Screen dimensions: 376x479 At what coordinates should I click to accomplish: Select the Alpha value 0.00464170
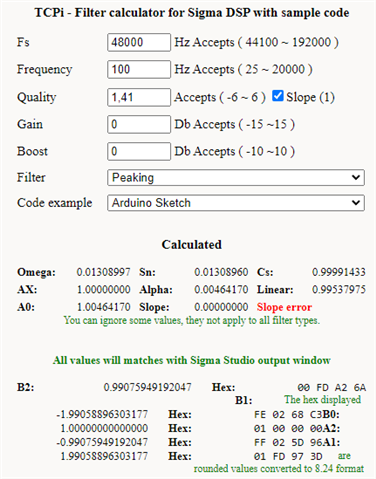221,289
